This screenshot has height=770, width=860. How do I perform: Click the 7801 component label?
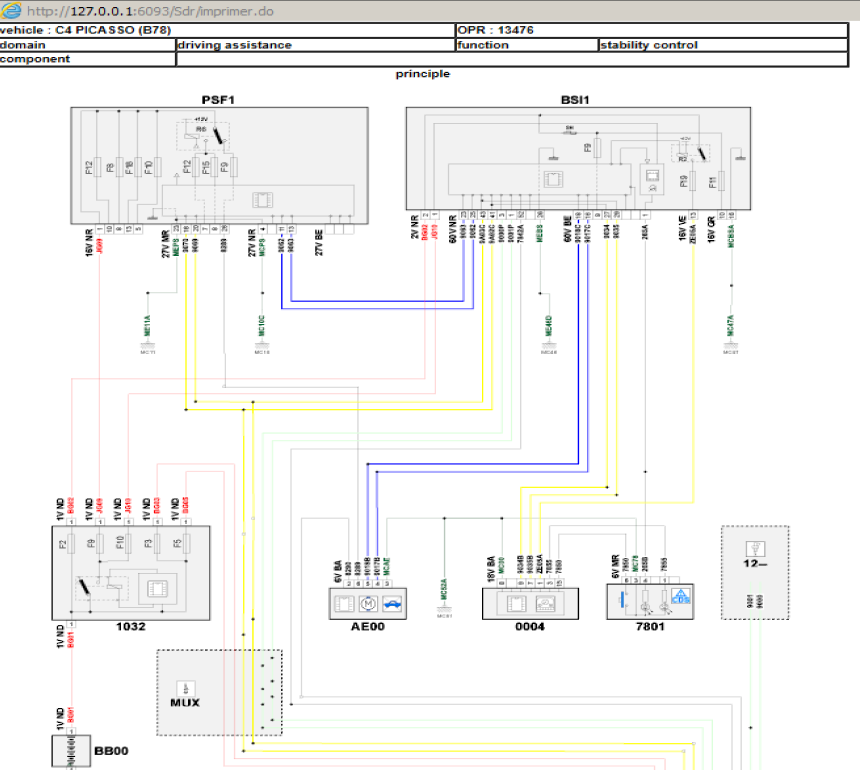pos(650,627)
